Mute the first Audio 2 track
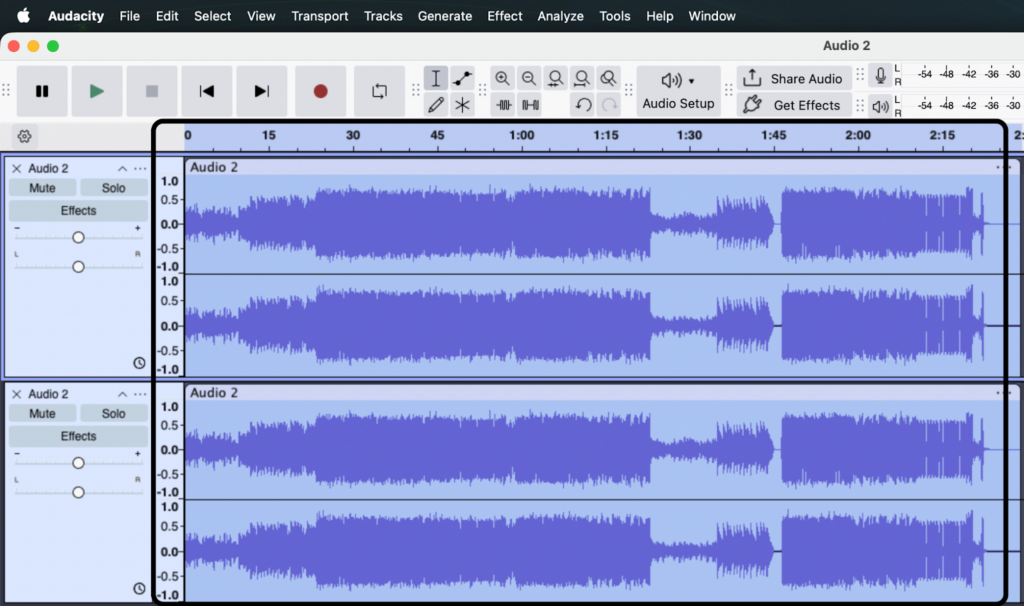 click(x=42, y=188)
